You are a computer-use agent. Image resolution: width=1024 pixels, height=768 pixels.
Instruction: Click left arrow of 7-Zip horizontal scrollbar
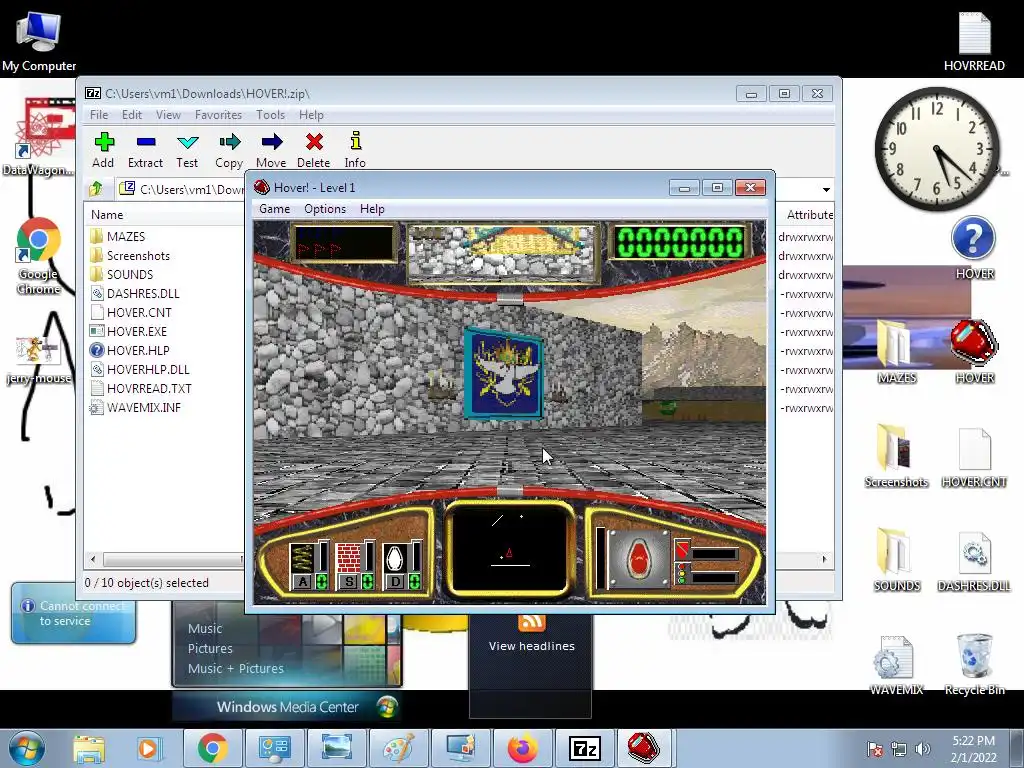[x=93, y=560]
